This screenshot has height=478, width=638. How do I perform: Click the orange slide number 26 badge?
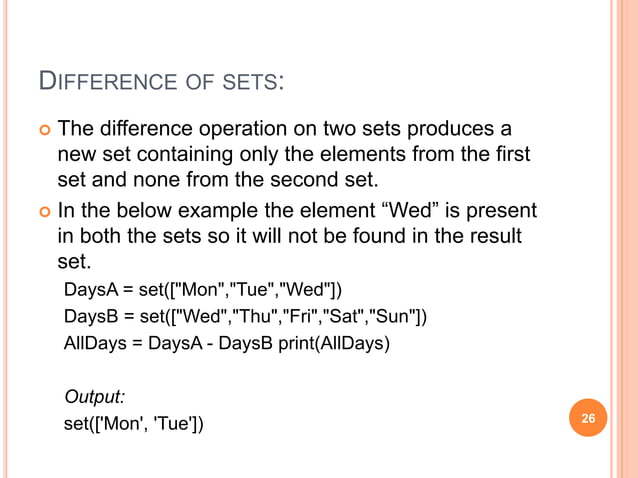tap(588, 419)
